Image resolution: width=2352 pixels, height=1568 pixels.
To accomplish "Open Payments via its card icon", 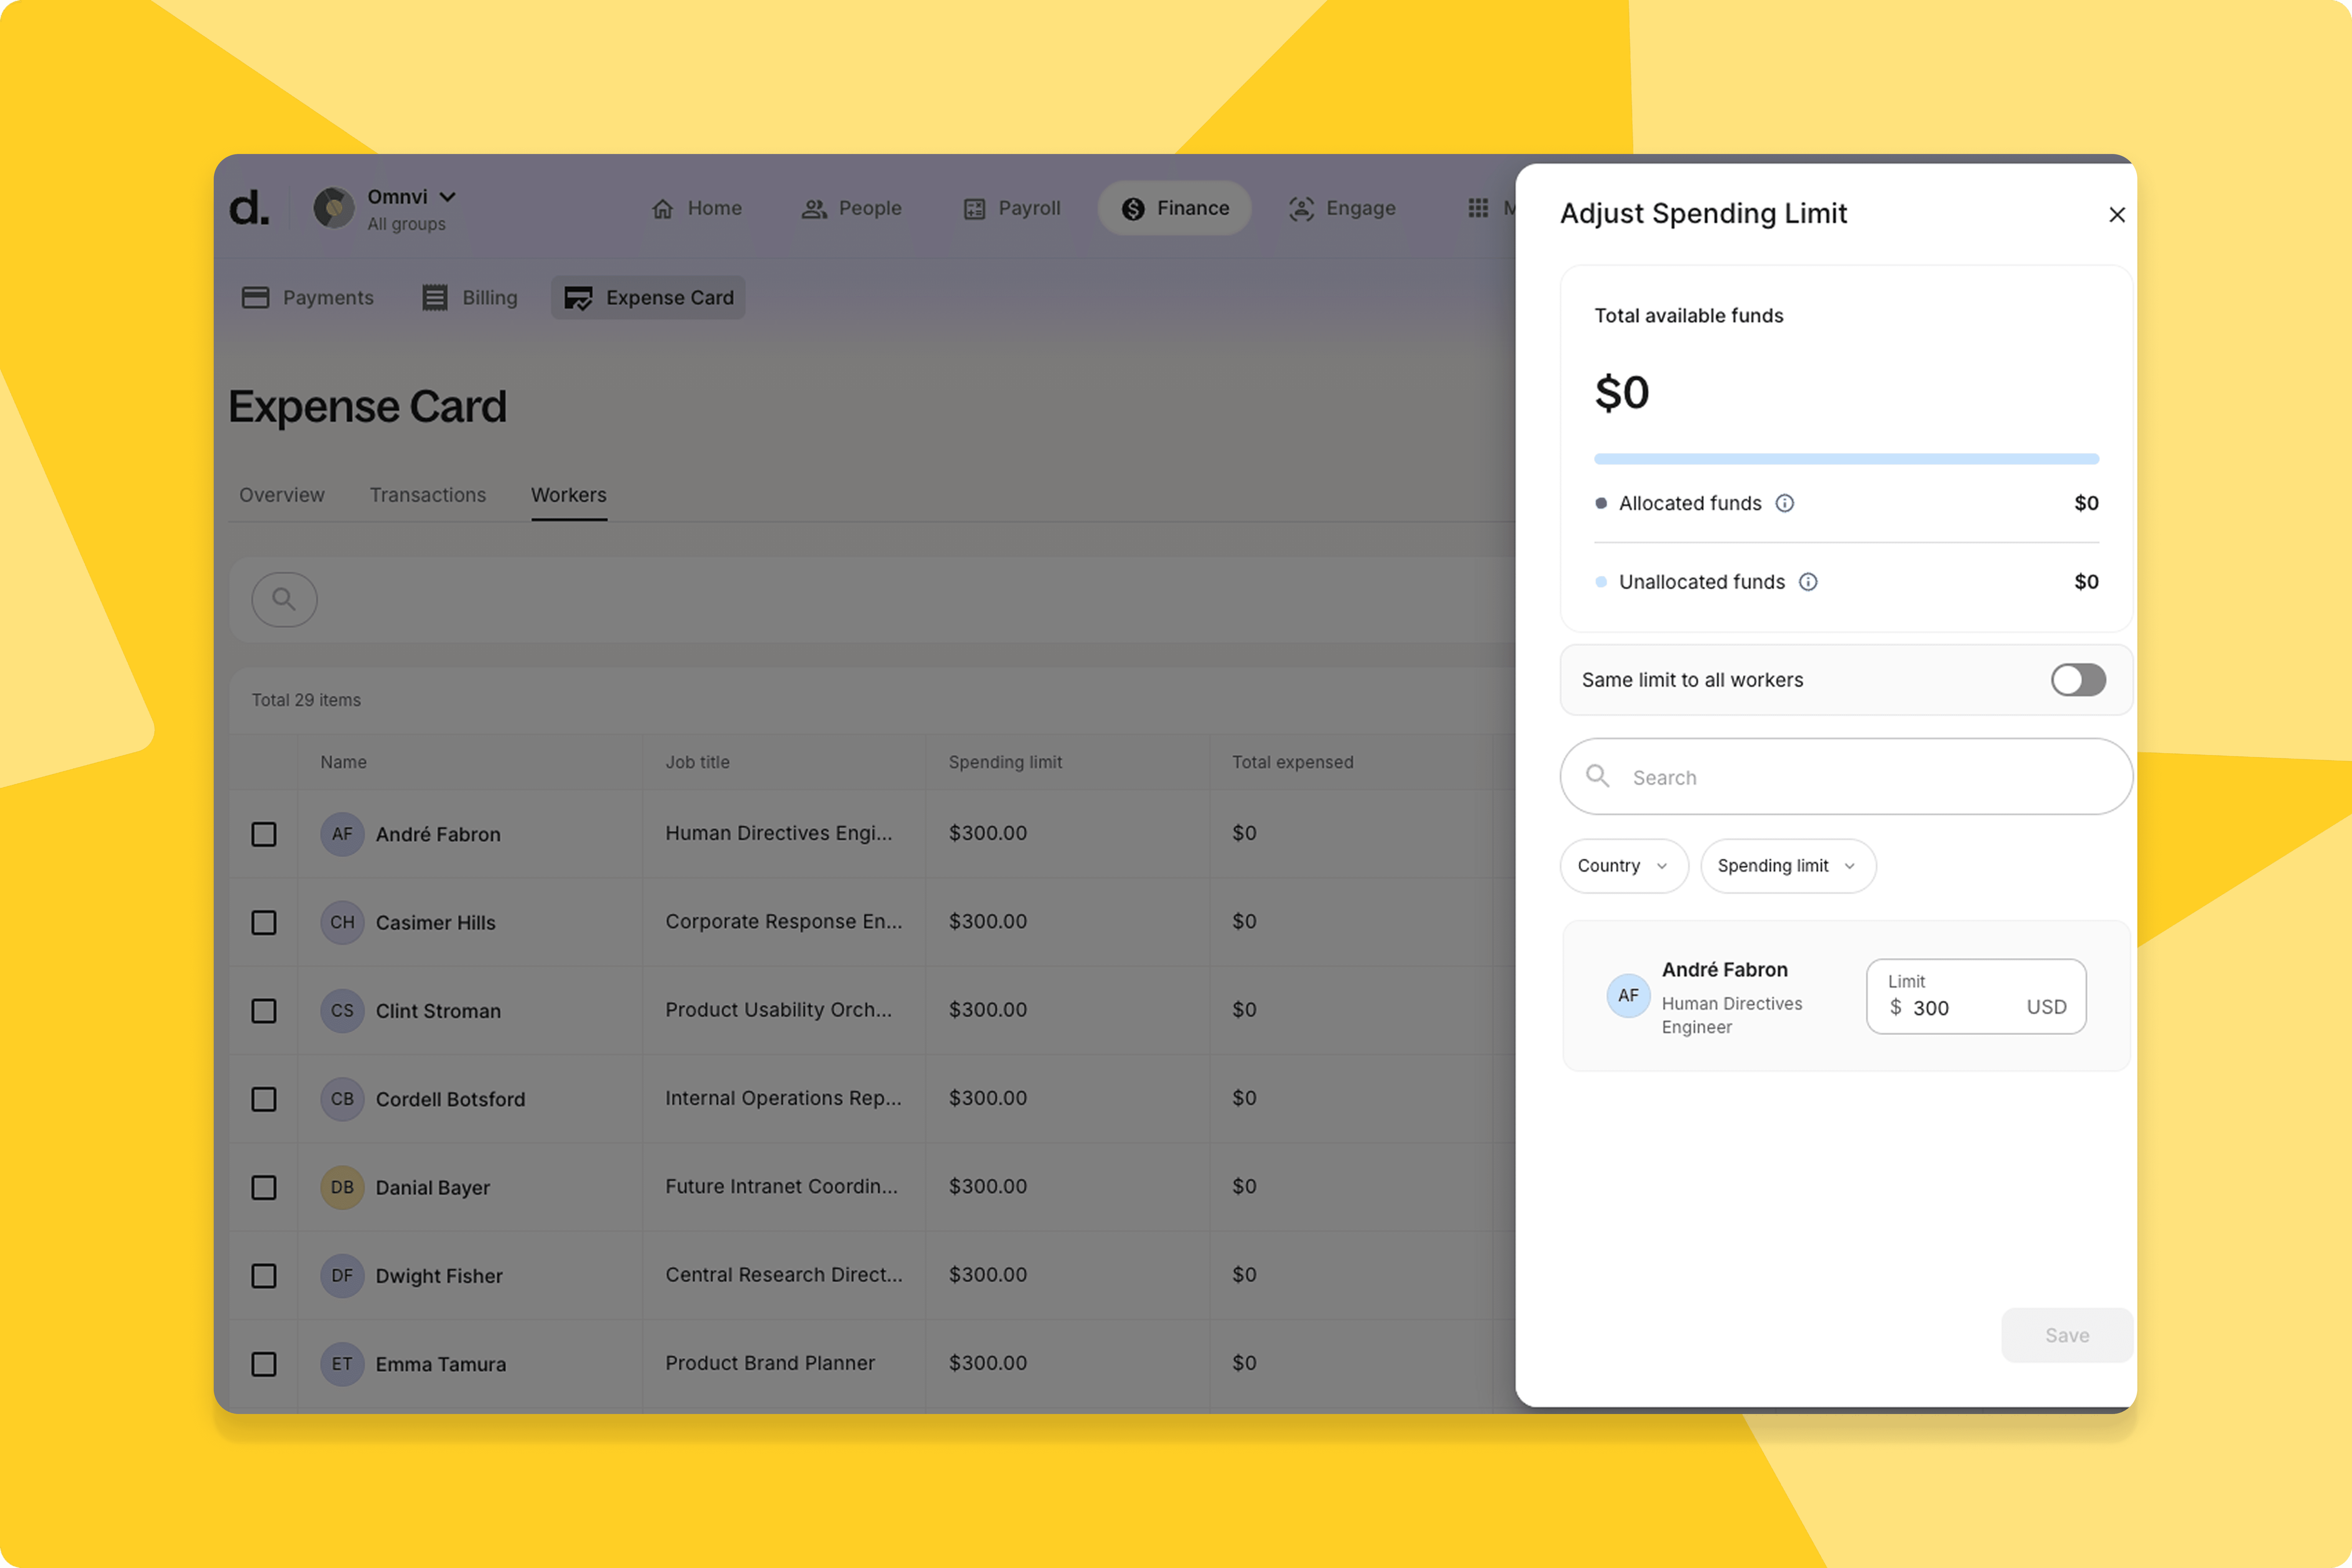I will click(x=256, y=297).
